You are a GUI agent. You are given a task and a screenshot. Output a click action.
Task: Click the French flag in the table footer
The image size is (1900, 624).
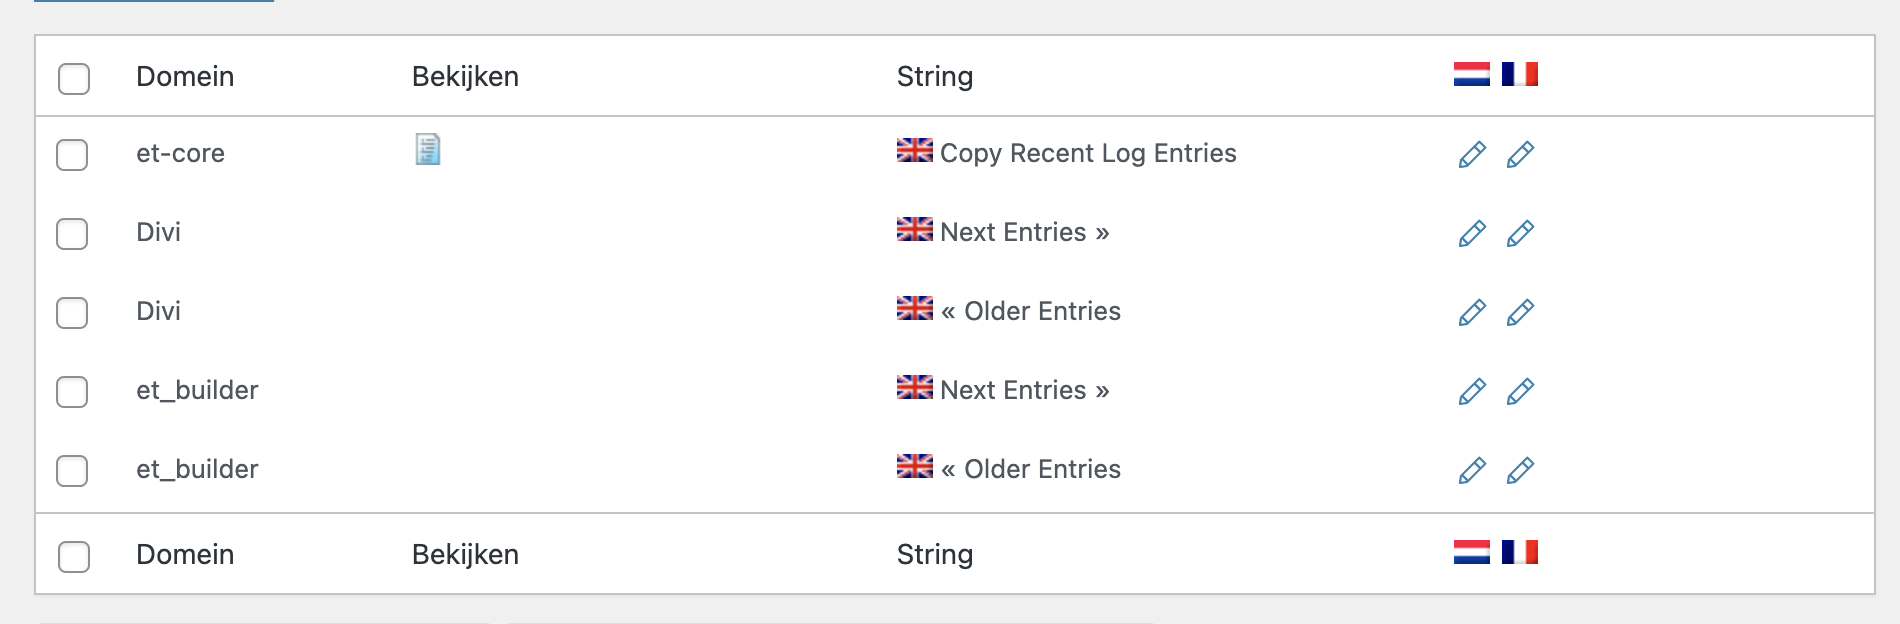tap(1520, 552)
